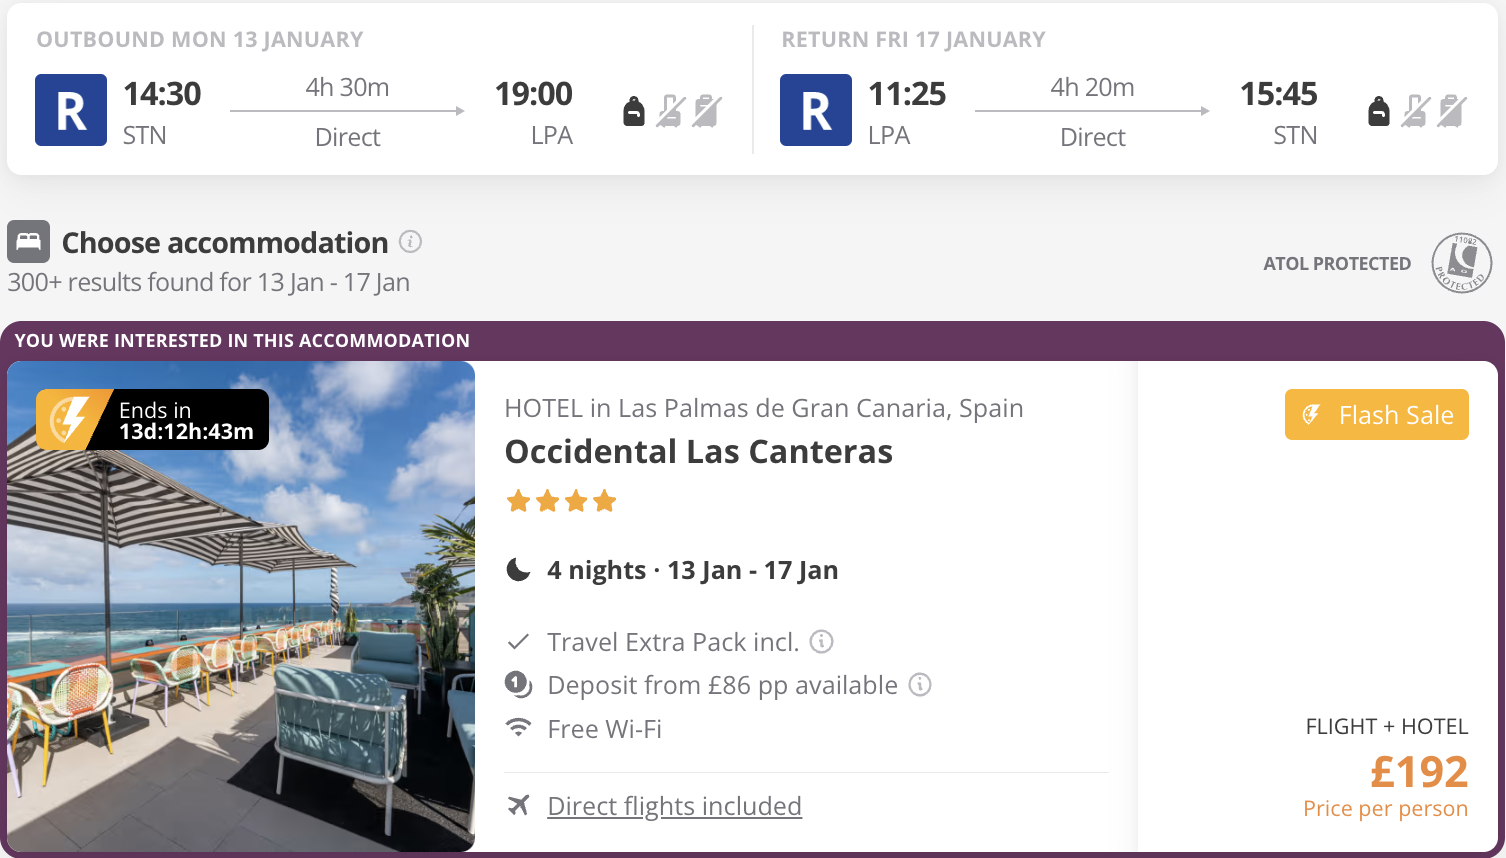Click the bed accommodation icon

28,242
